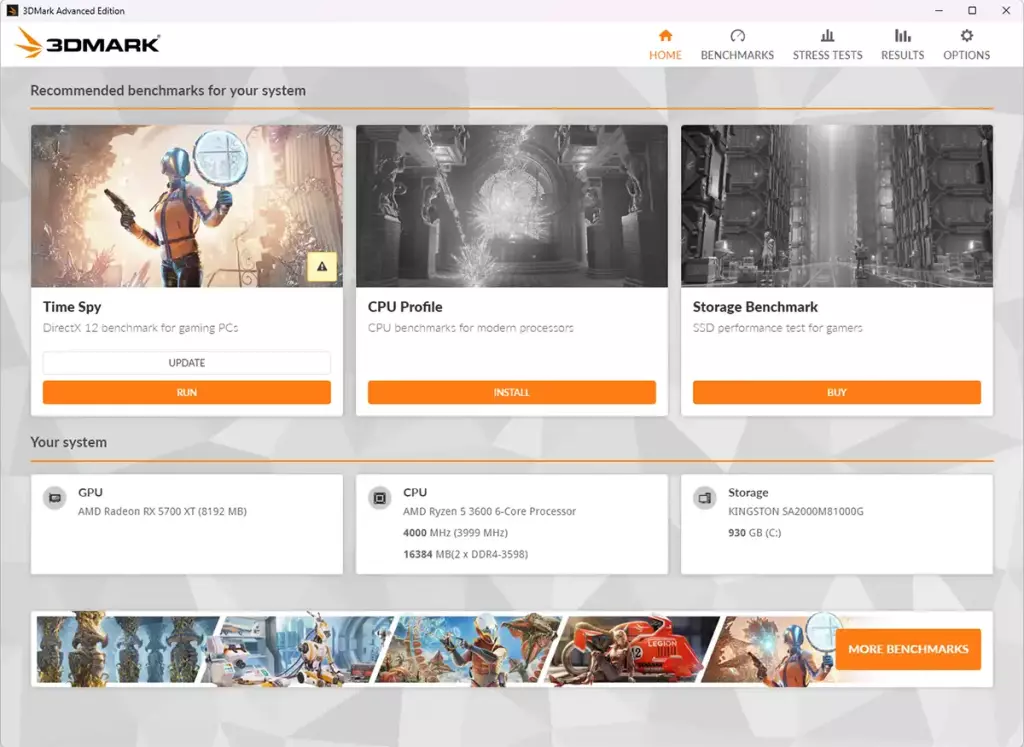Open the Storage Benchmark thumbnail image
The image size is (1024, 747).
[837, 206]
